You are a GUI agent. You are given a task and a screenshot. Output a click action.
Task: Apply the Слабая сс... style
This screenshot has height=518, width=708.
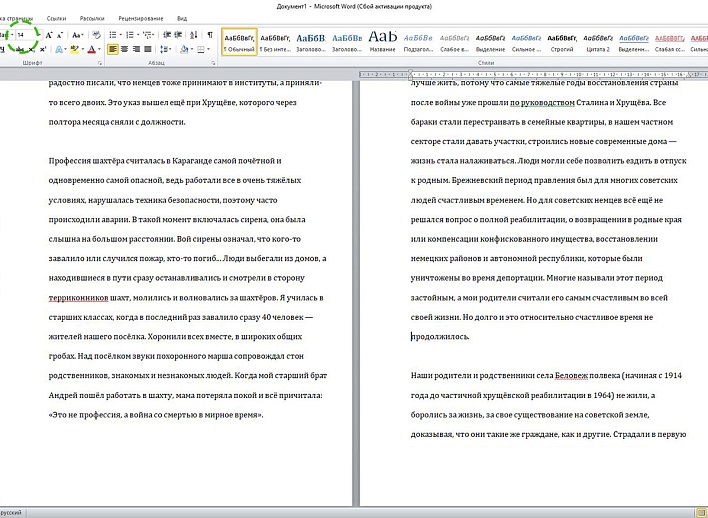point(670,42)
